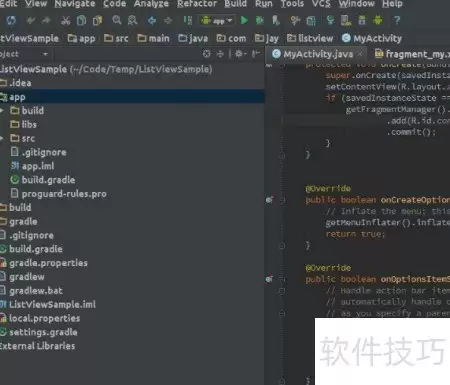The image size is (450, 385).
Task: Open the Help question mark icon
Action: (x=397, y=20)
